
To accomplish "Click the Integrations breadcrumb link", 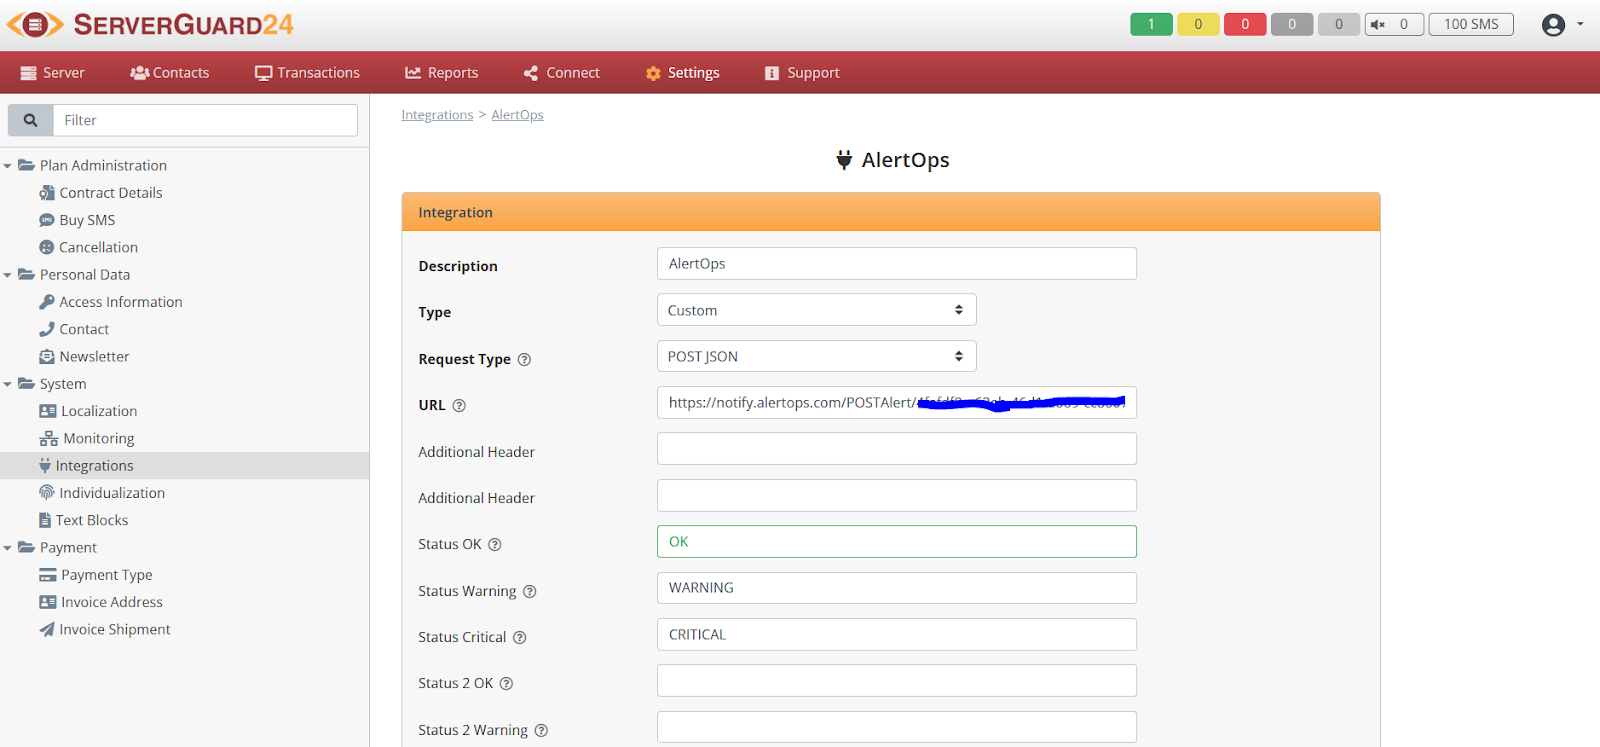I will [x=437, y=115].
